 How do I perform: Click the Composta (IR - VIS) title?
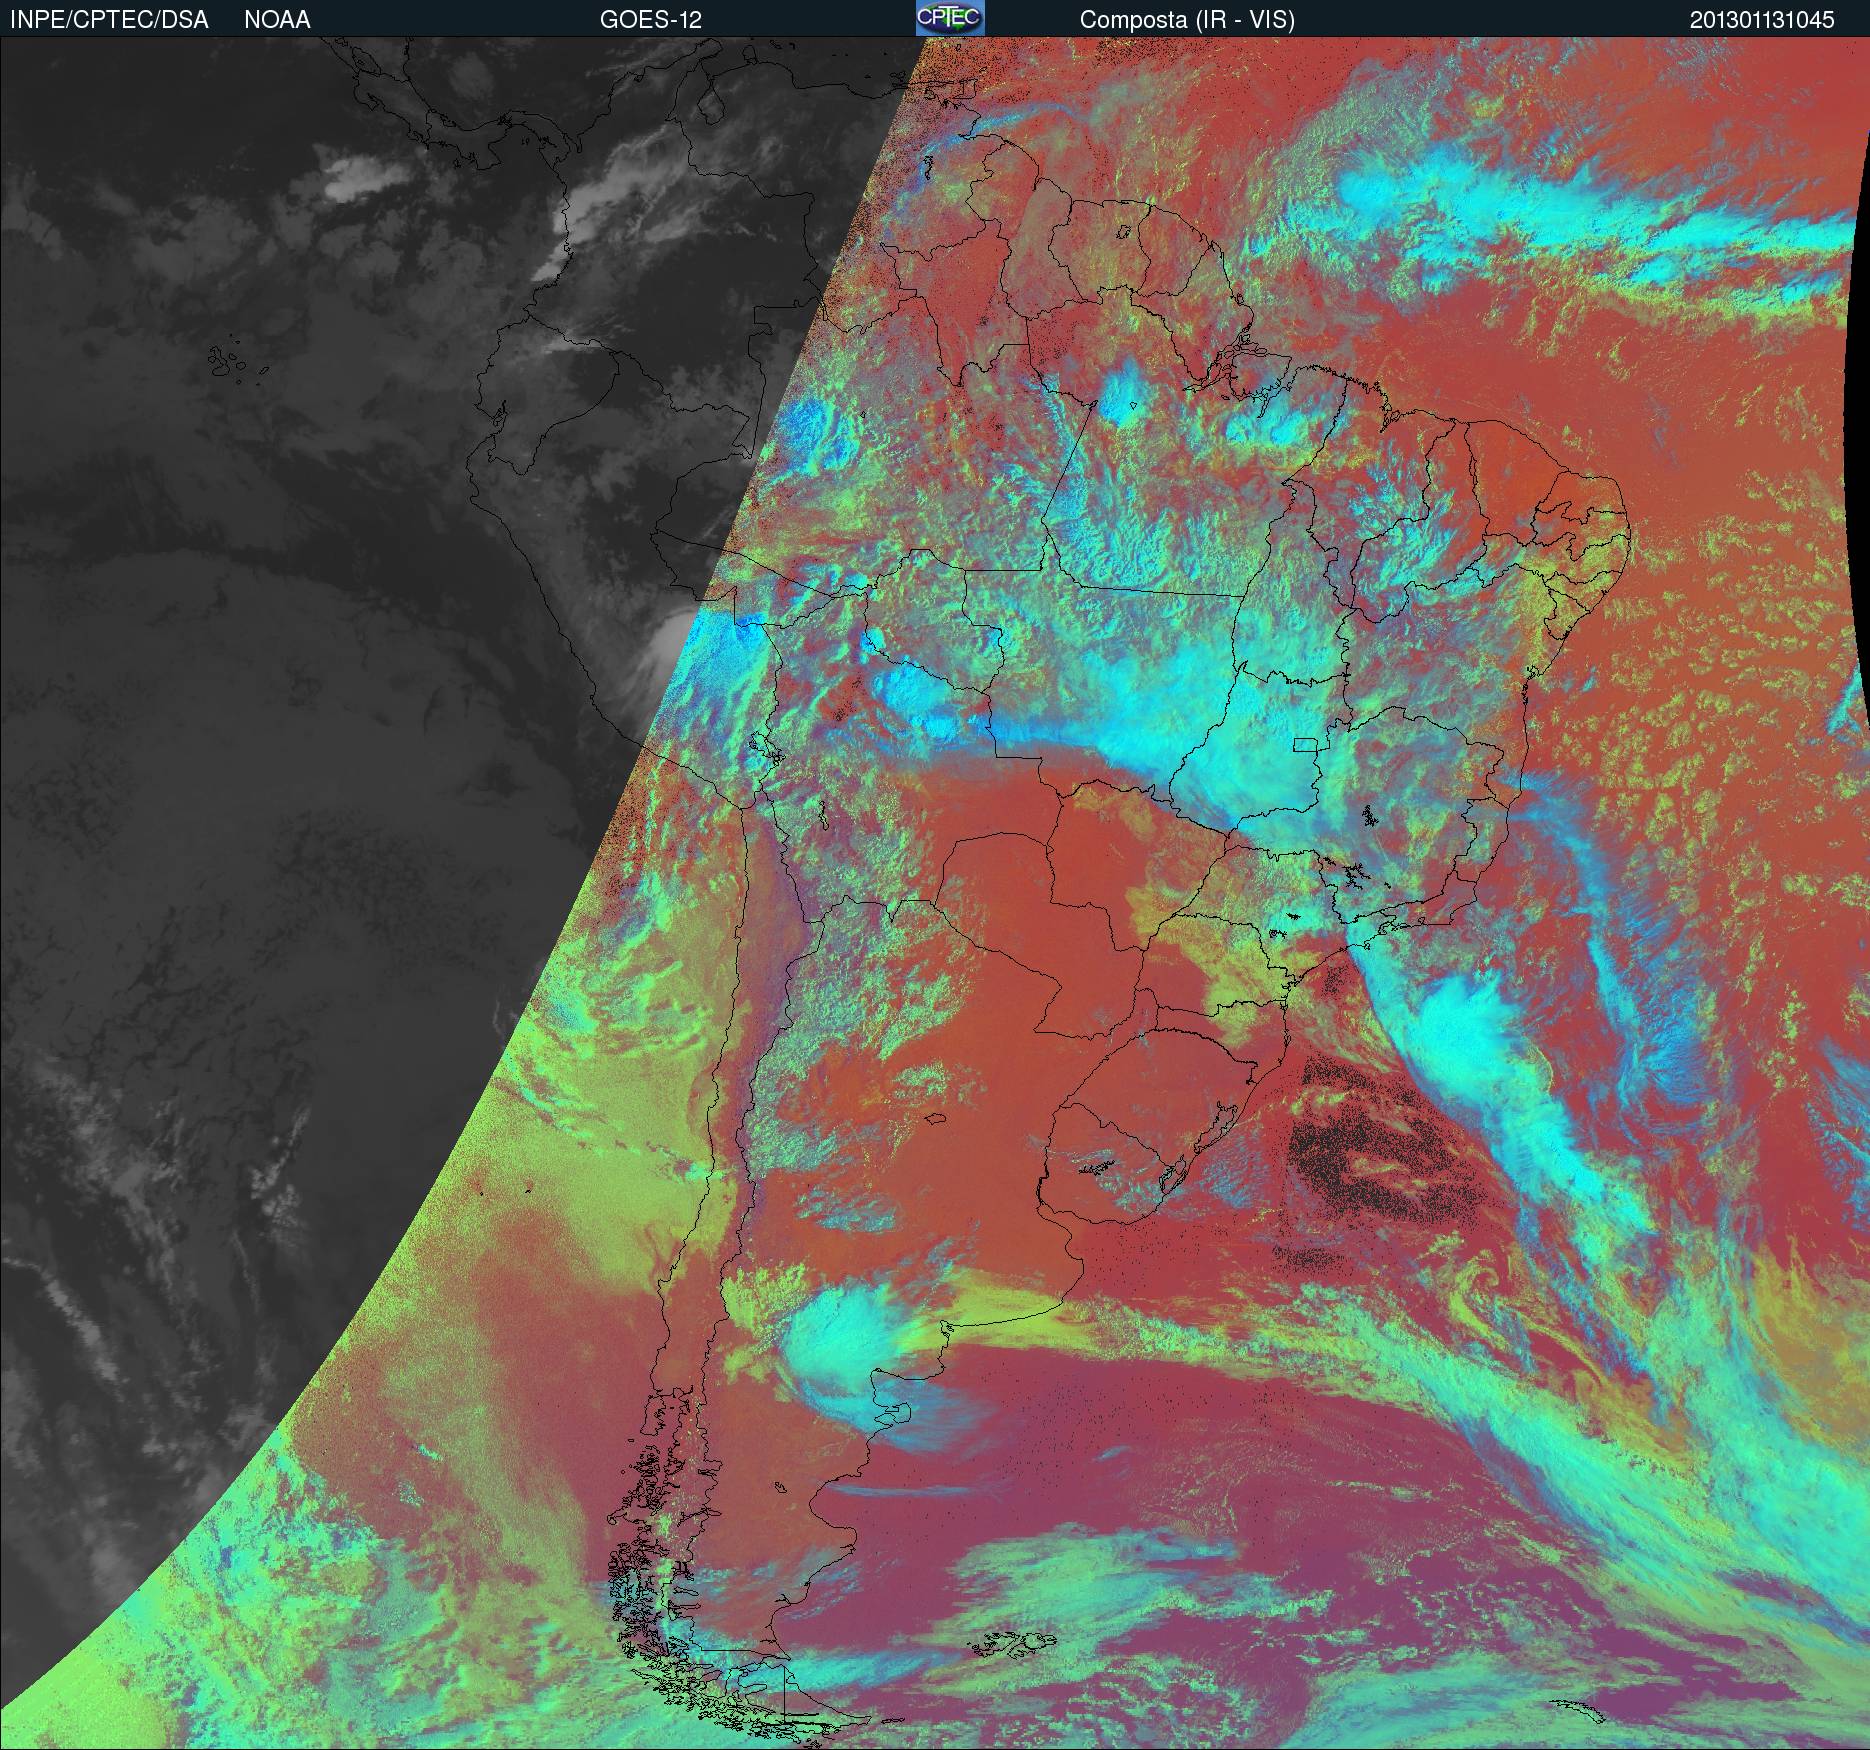pos(1187,20)
